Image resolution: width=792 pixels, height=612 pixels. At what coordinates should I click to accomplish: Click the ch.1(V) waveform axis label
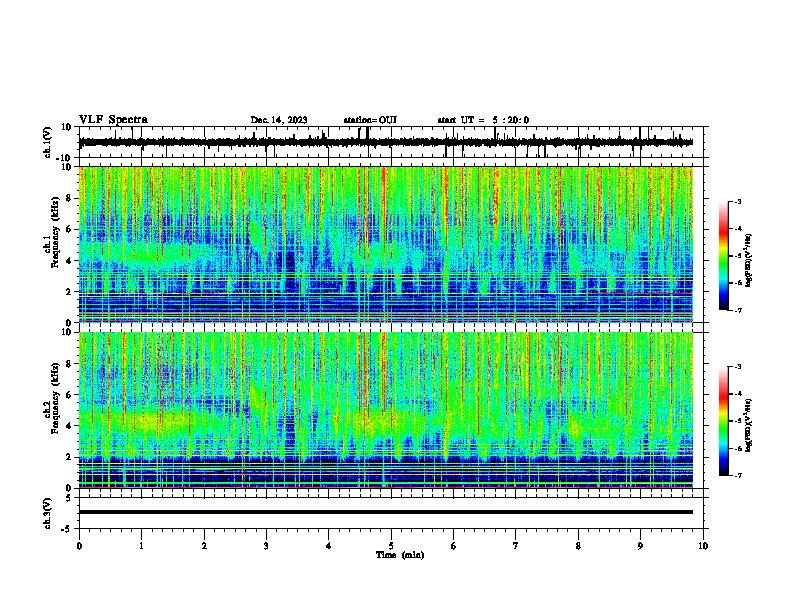pyautogui.click(x=48, y=142)
